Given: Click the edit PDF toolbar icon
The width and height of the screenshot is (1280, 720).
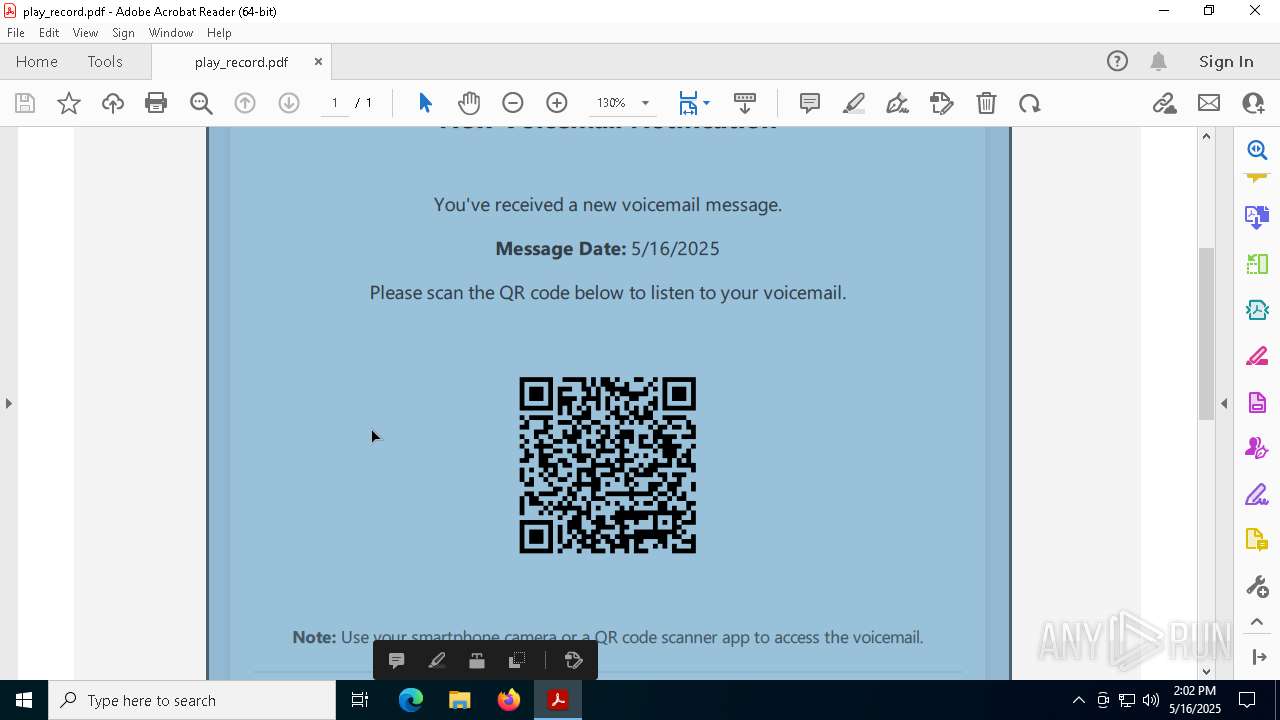Looking at the screenshot, I should tap(942, 103).
